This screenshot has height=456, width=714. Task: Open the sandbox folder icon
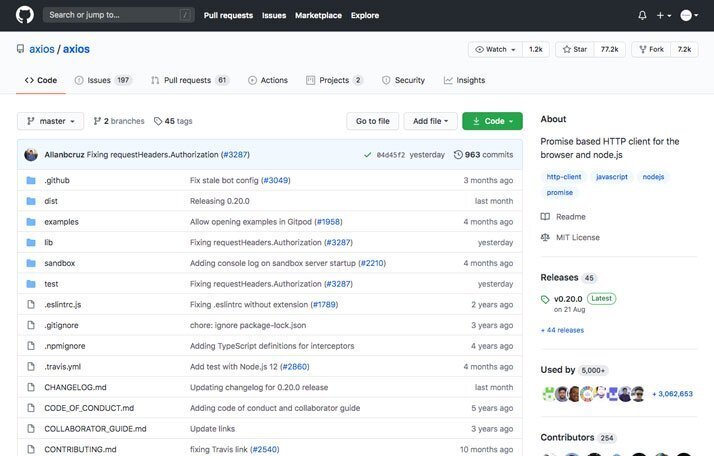click(31, 263)
